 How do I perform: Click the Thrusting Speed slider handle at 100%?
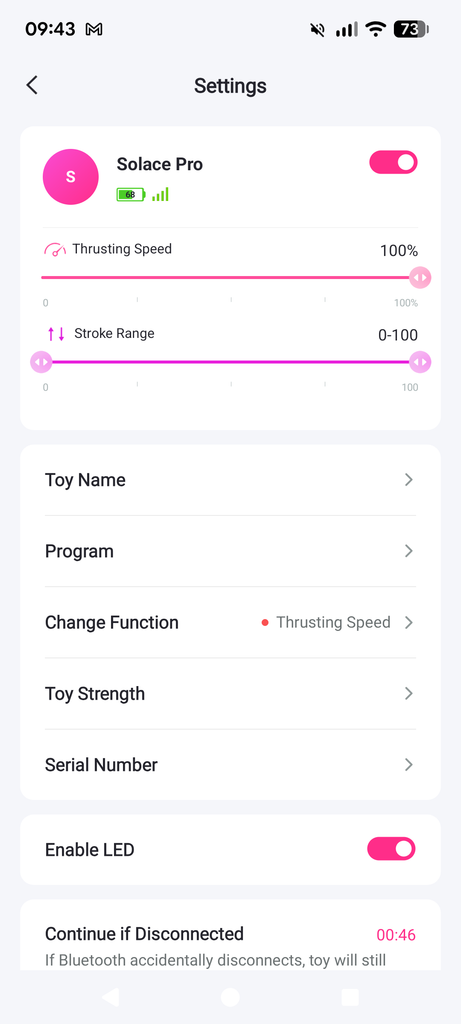pyautogui.click(x=421, y=278)
